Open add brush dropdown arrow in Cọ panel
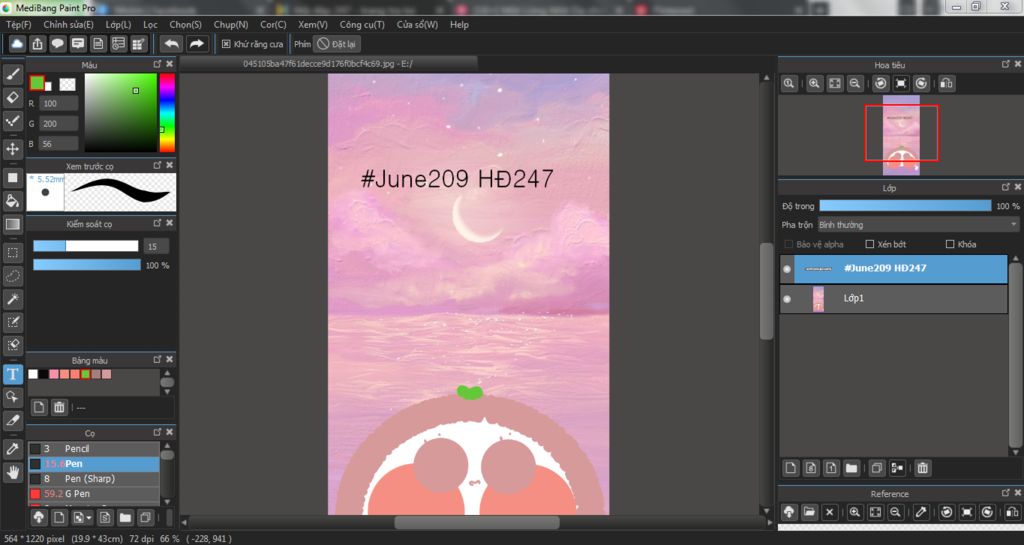1024x545 pixels. (x=88, y=518)
